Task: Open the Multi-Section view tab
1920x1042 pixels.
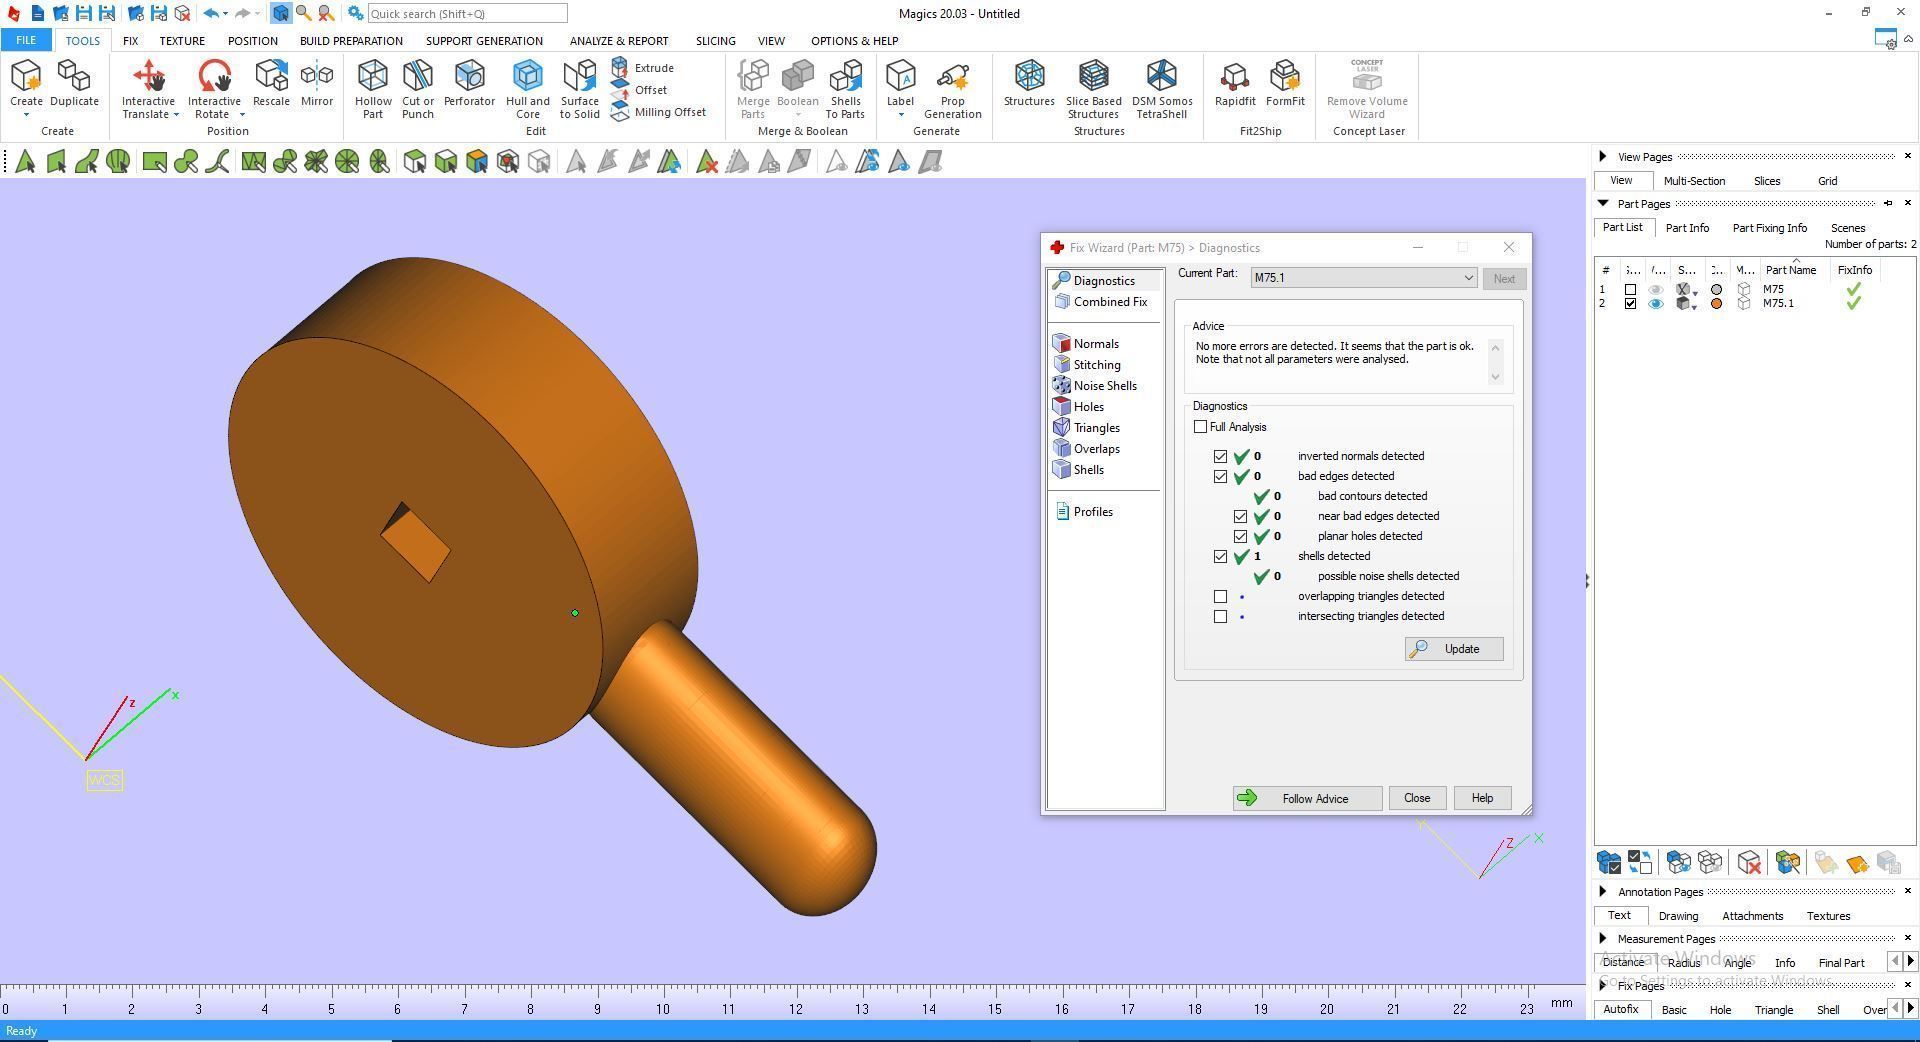Action: (x=1694, y=181)
